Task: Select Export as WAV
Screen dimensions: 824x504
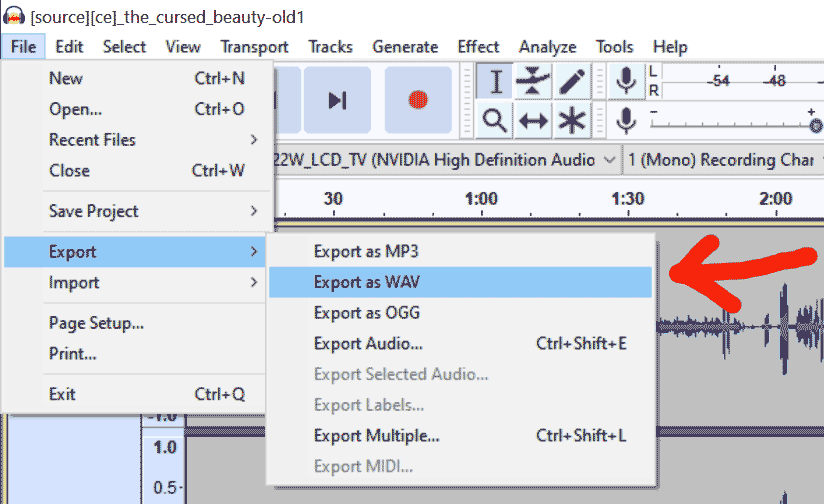Action: pos(460,282)
